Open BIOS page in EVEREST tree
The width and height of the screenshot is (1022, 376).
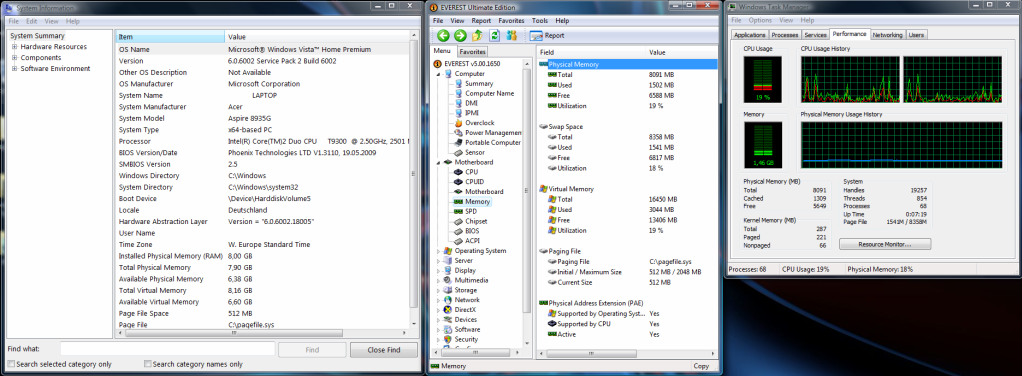(473, 231)
